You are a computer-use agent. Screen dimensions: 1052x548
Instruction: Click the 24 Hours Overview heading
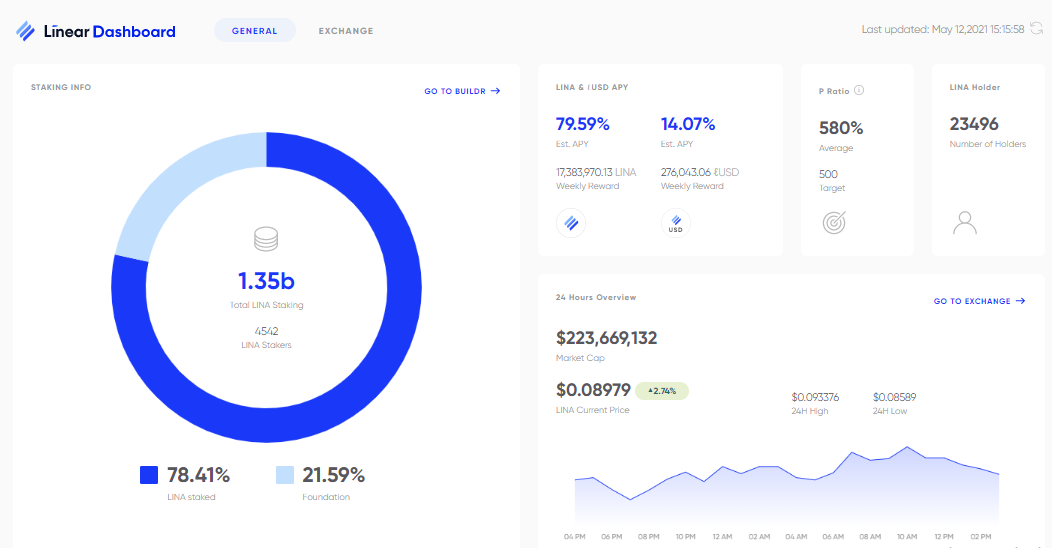596,297
